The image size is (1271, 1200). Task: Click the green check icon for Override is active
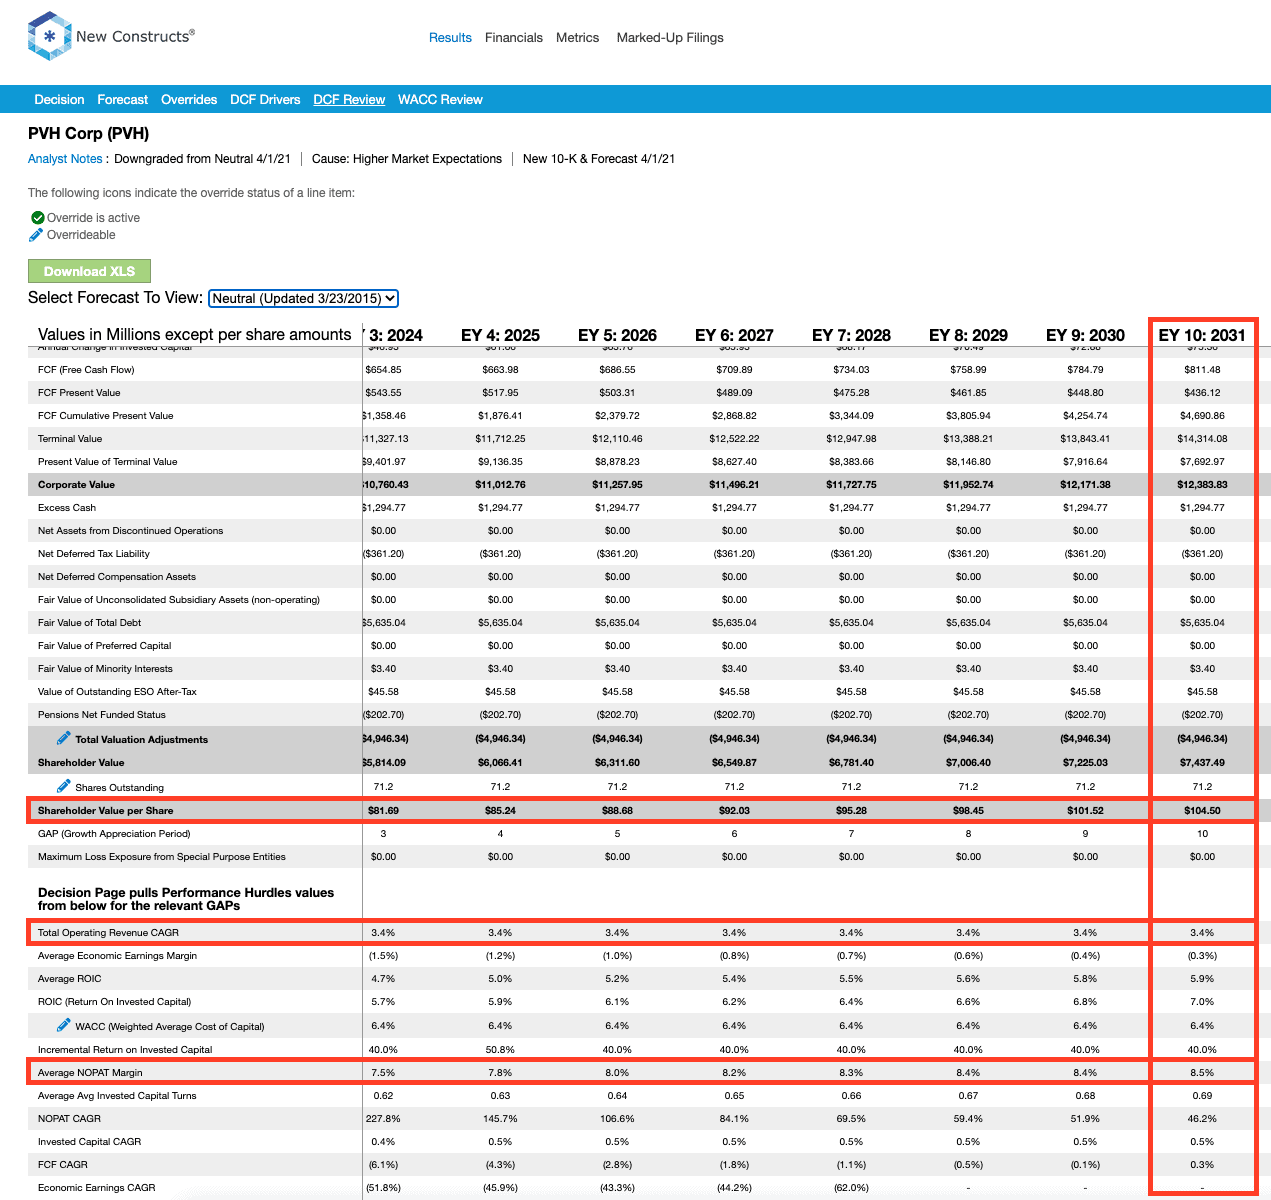coord(37,218)
